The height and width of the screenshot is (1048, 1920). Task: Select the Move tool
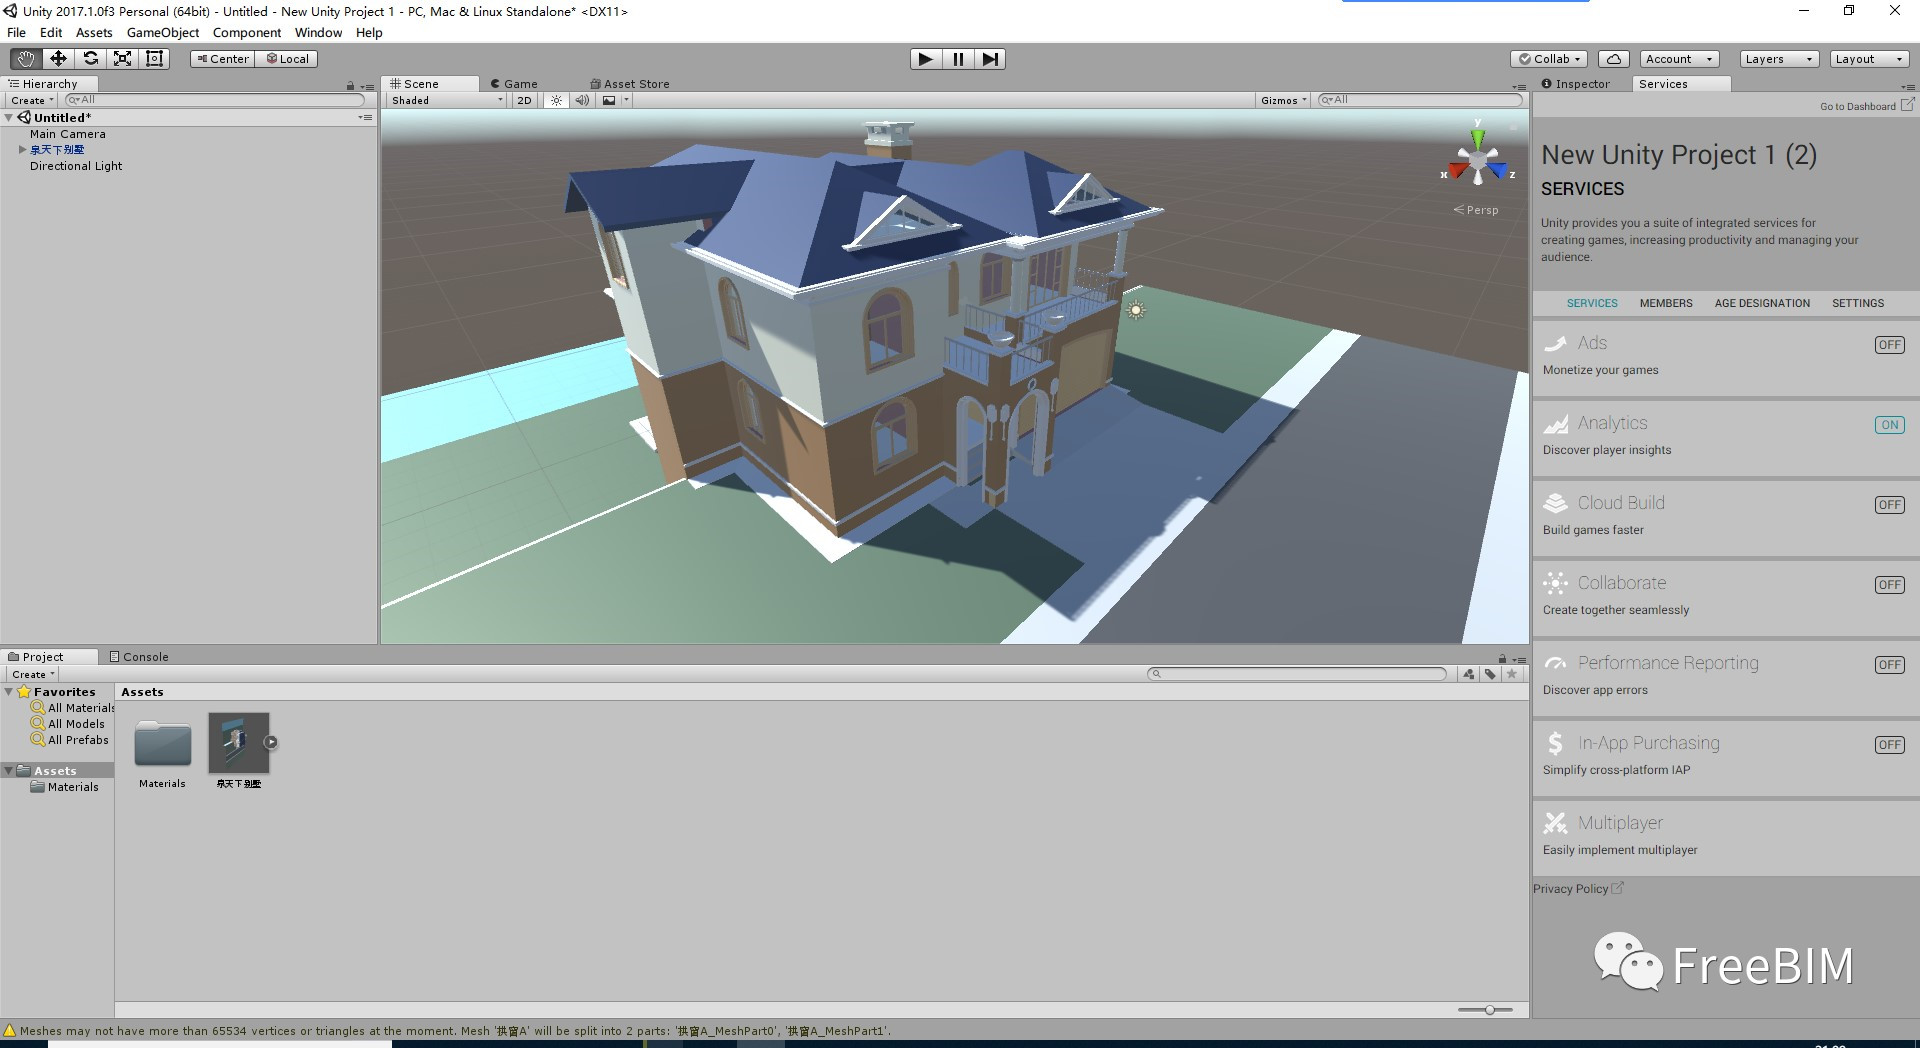pos(58,59)
